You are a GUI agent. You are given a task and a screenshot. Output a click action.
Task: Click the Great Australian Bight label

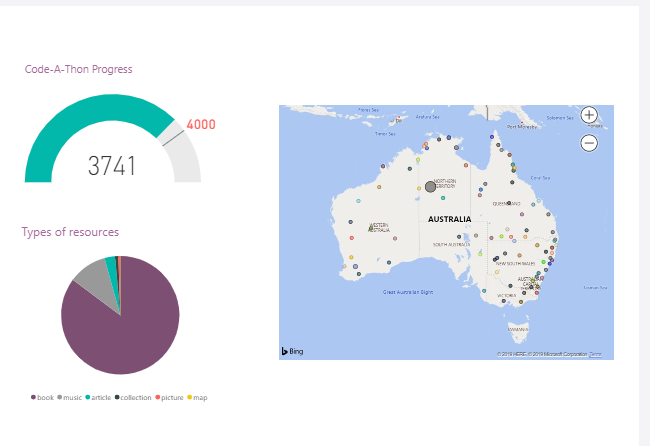tap(408, 292)
